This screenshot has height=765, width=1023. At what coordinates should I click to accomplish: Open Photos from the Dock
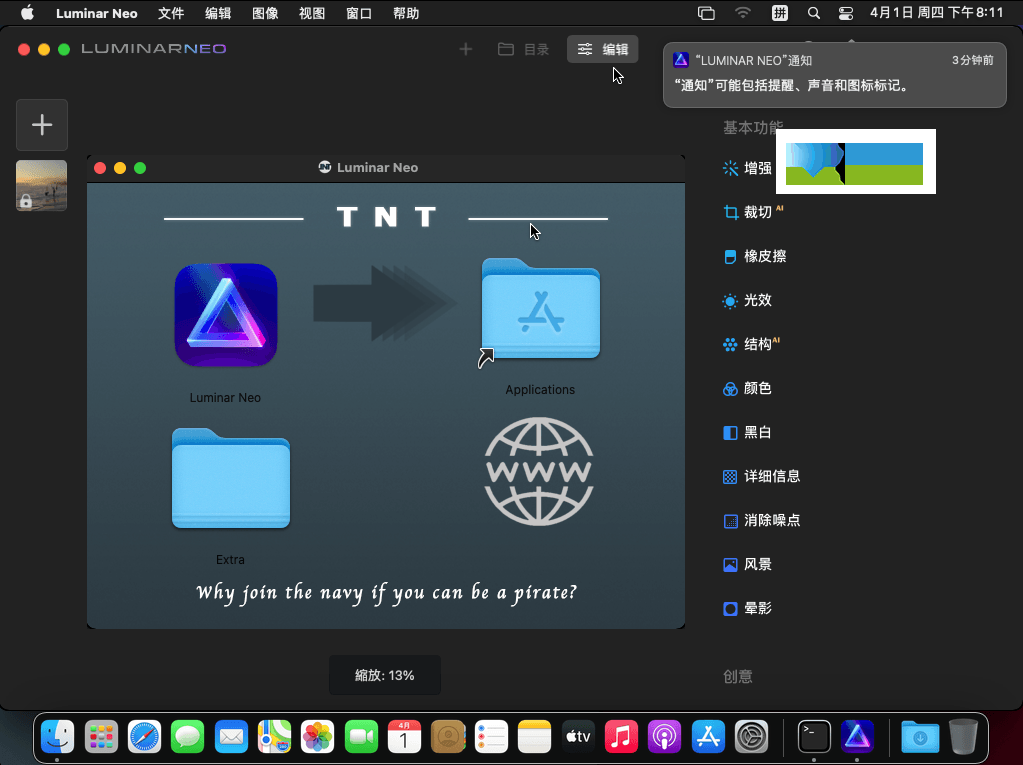coord(318,737)
